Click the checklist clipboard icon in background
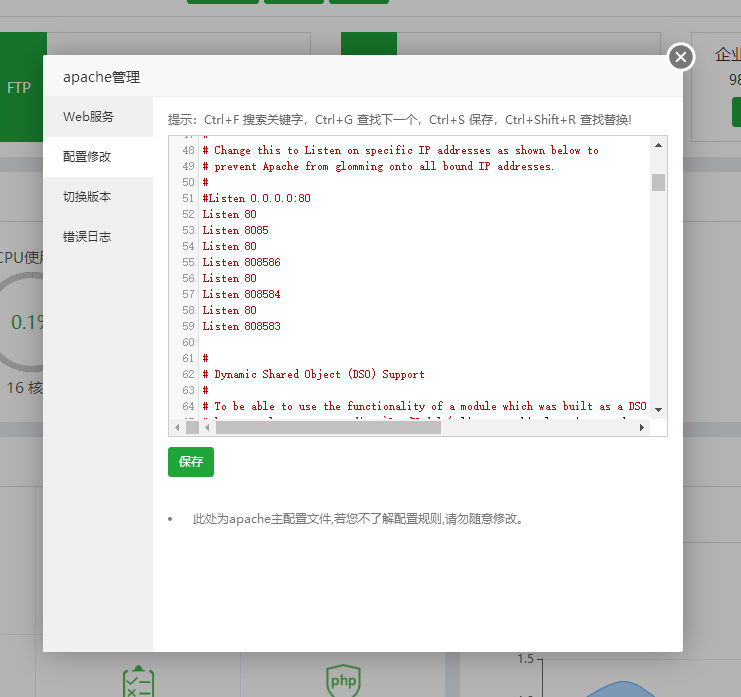 click(138, 681)
